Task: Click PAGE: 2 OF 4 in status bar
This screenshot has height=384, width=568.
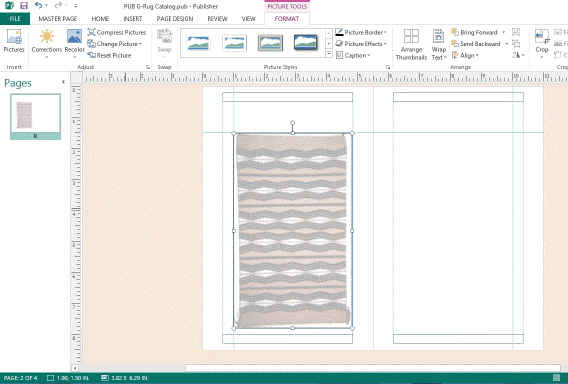Action: (21, 378)
